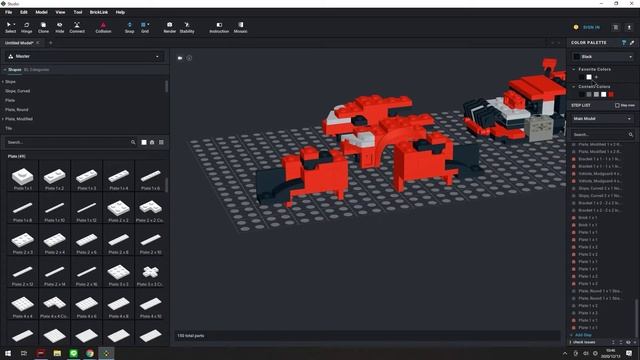Screen dimensions: 640x360
Task: Pick red content color swatch
Action: pos(611,94)
